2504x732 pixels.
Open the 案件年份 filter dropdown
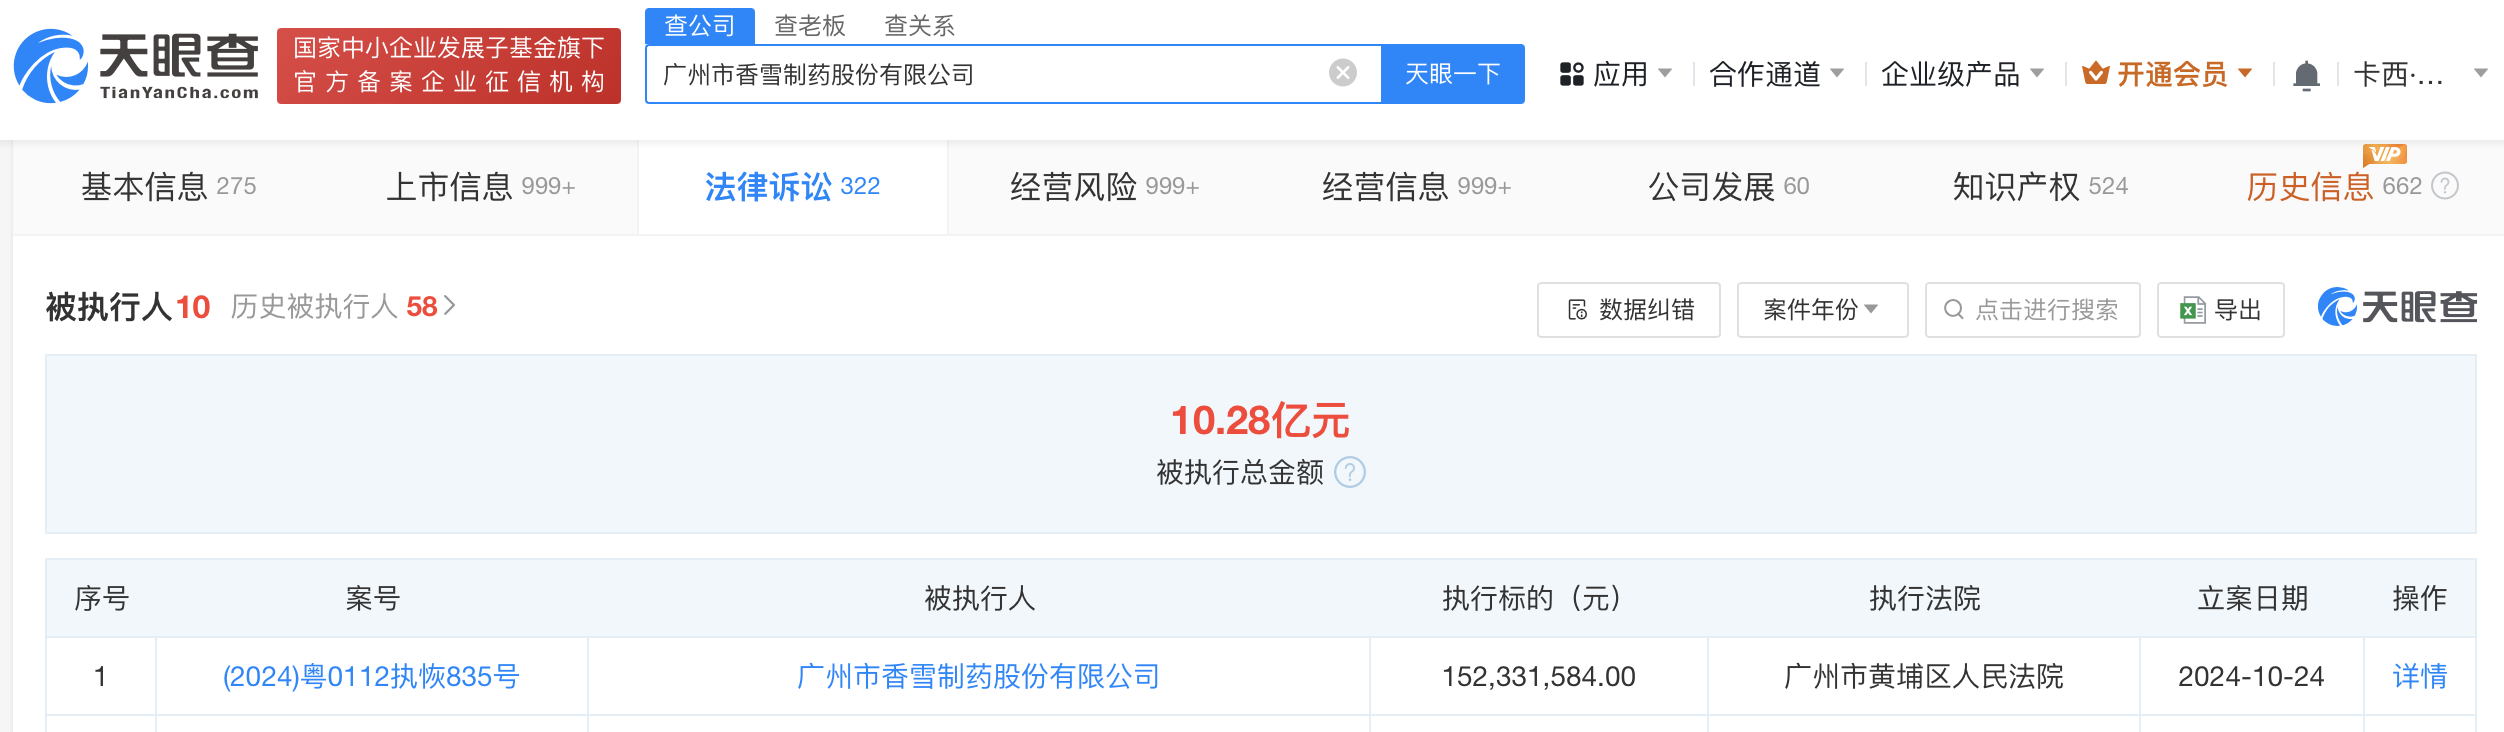[x=1822, y=310]
